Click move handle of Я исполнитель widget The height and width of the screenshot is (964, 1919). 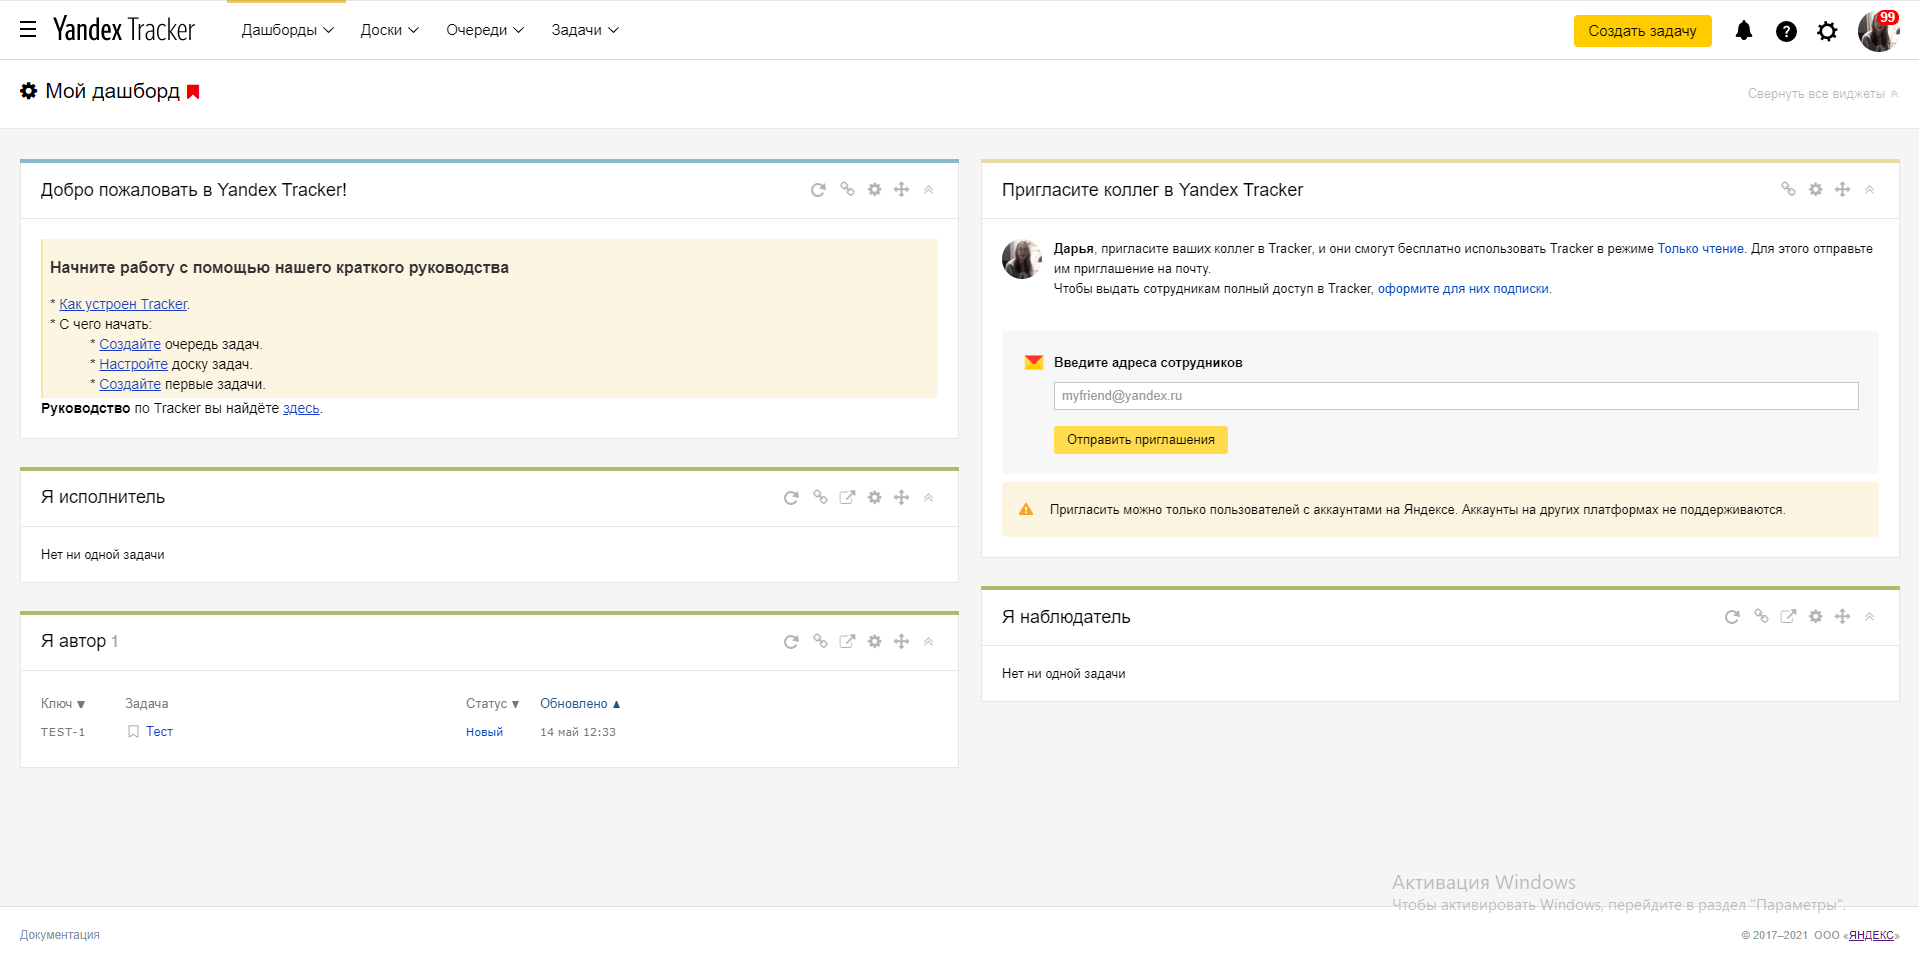[902, 497]
